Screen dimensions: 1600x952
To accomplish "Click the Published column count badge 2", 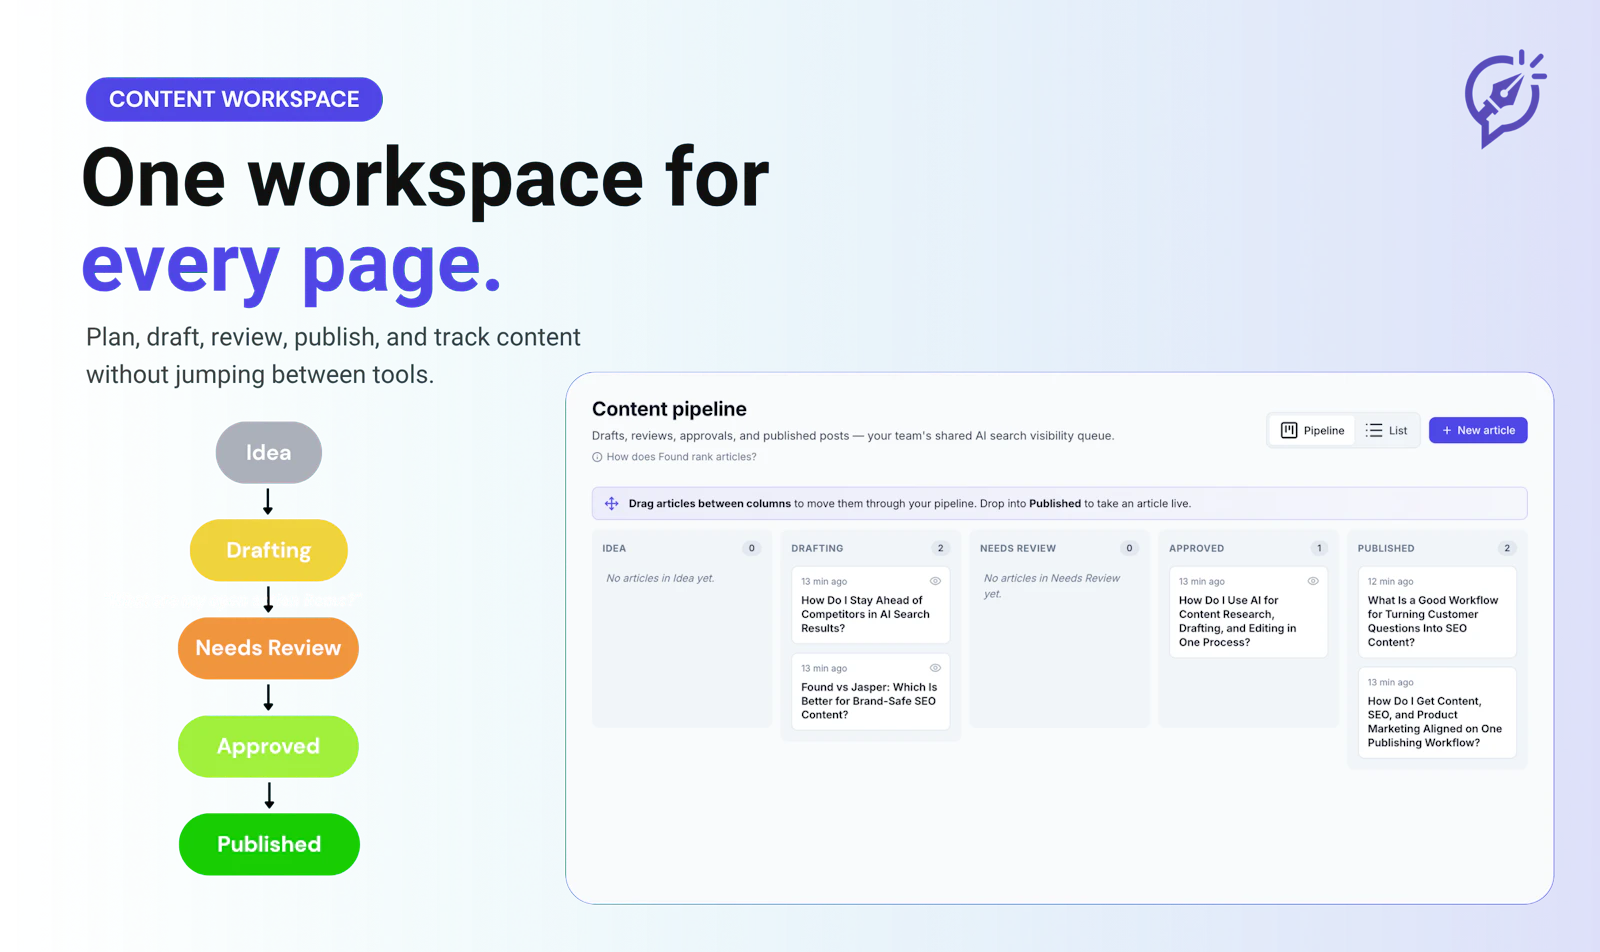I will tap(1507, 548).
